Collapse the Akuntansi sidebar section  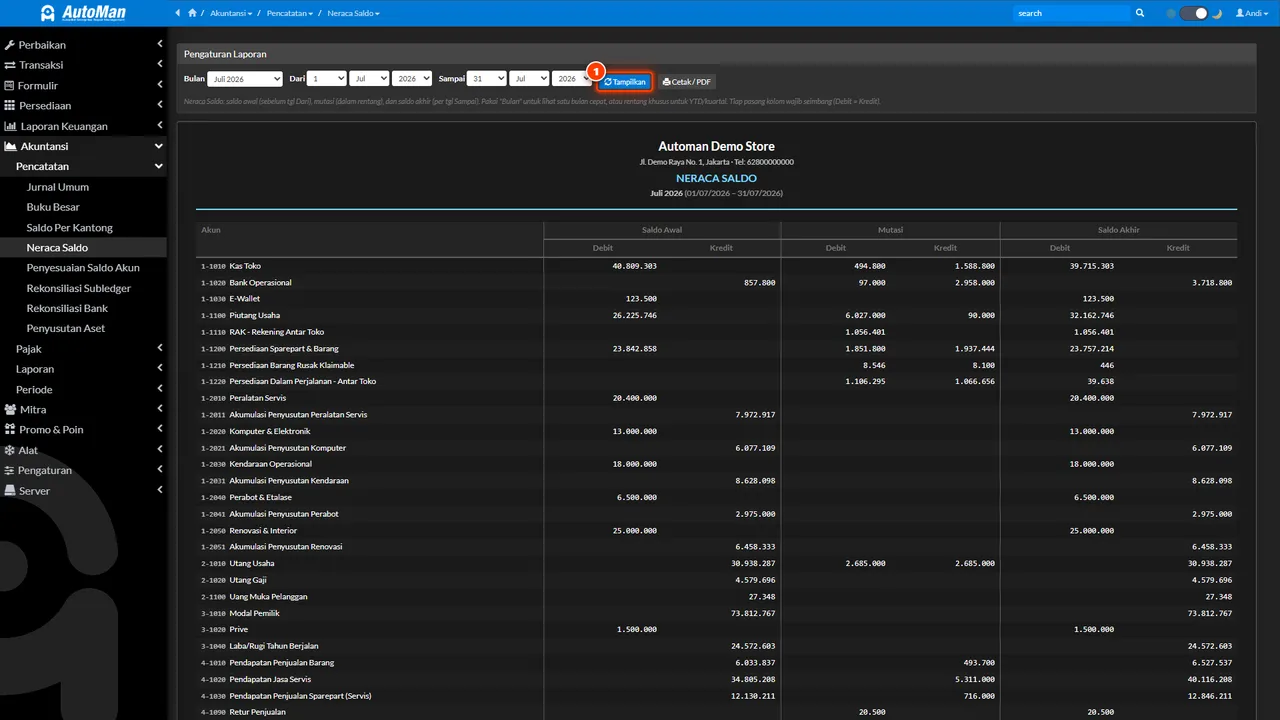[84, 146]
